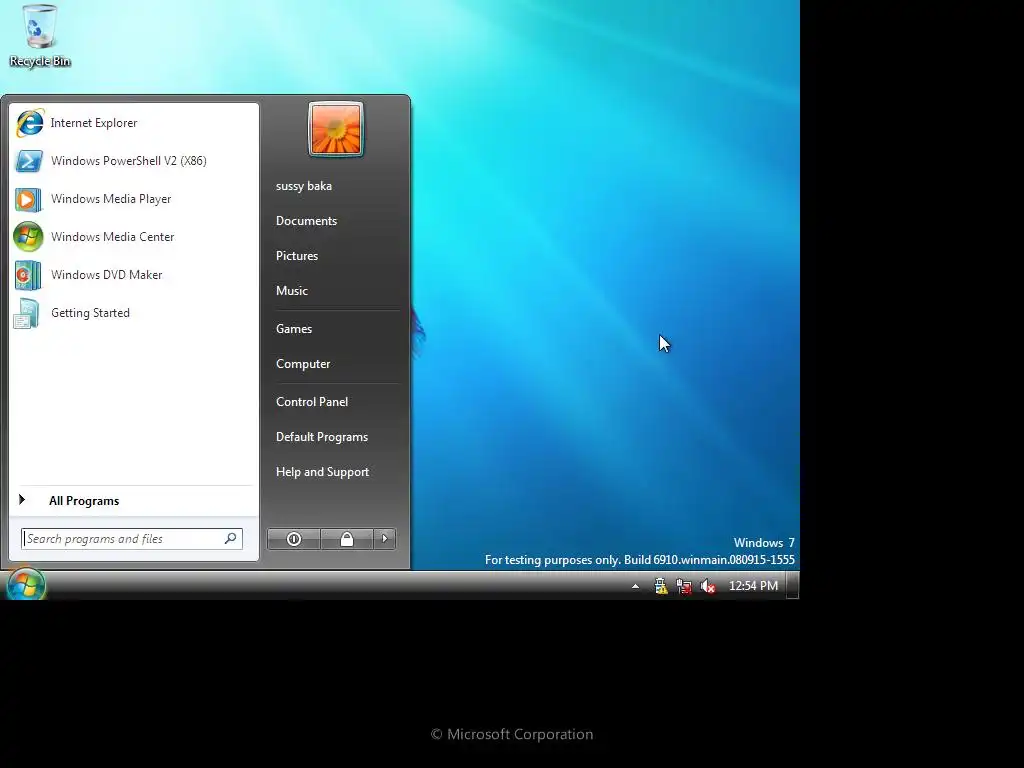Image resolution: width=1024 pixels, height=768 pixels.
Task: Select the Windows PowerShell V2 (X86) label
Action: (x=129, y=161)
